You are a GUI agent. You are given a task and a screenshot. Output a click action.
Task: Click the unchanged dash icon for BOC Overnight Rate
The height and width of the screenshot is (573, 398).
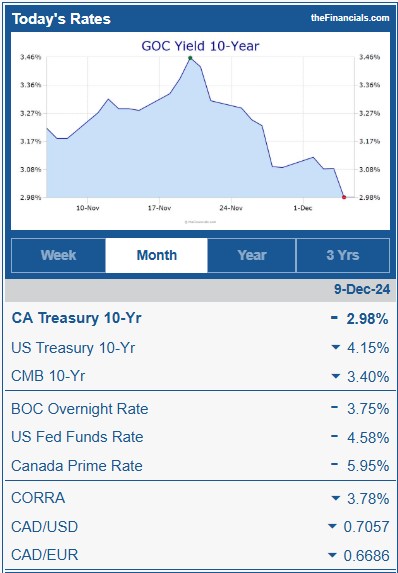click(x=334, y=406)
